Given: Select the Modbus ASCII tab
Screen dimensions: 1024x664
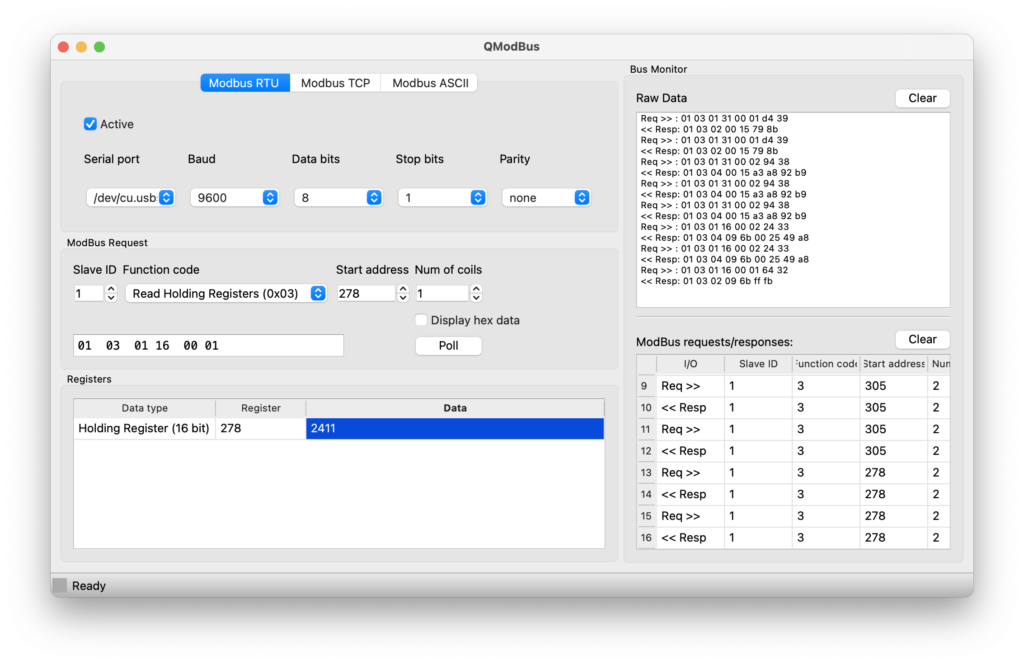Looking at the screenshot, I should [429, 83].
